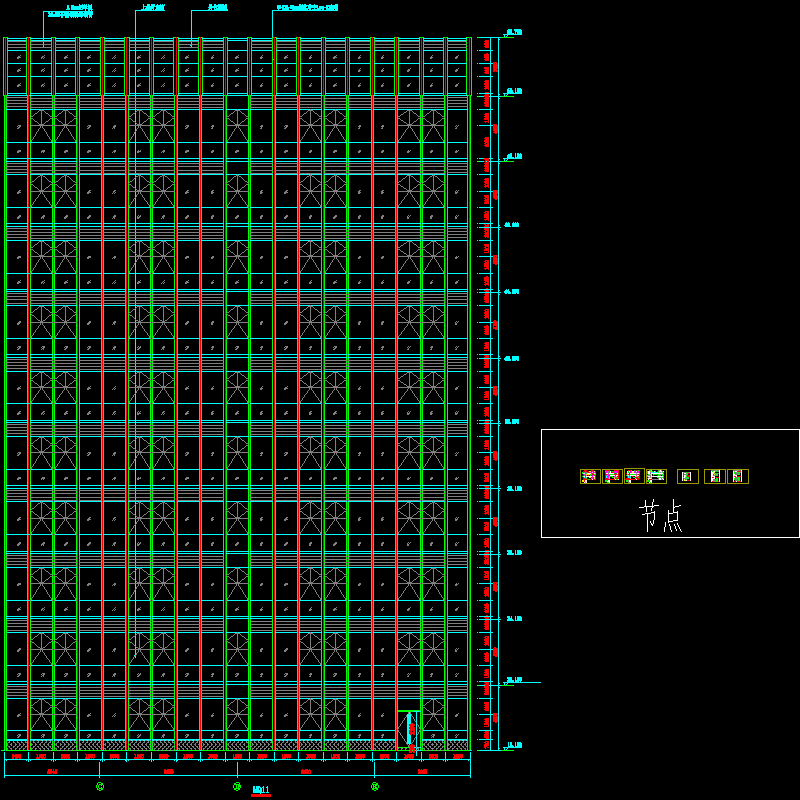Click the first leader annotation at top-left
This screenshot has width=800, height=800.
point(70,11)
